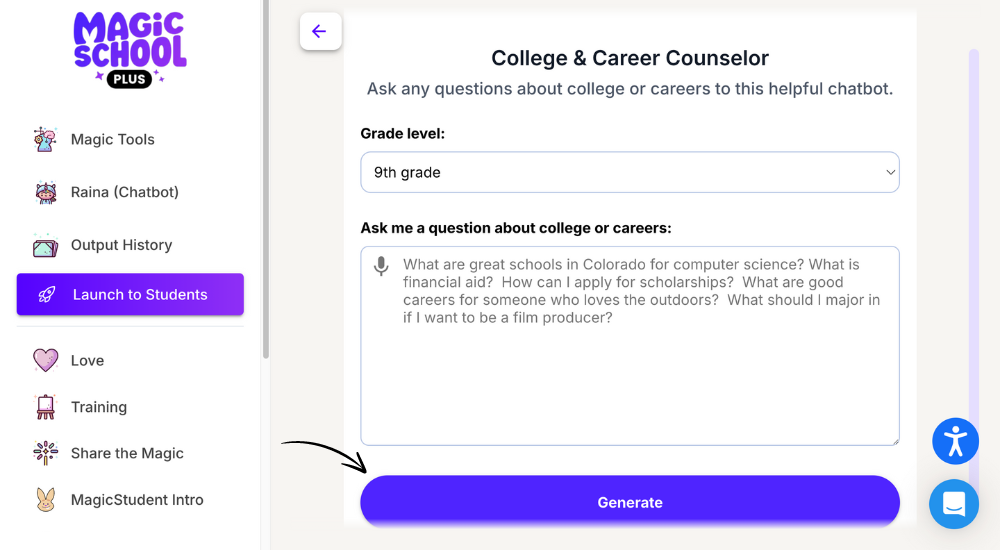The width and height of the screenshot is (1000, 550).
Task: Click the Share the Magic fireworks icon
Action: [x=45, y=453]
